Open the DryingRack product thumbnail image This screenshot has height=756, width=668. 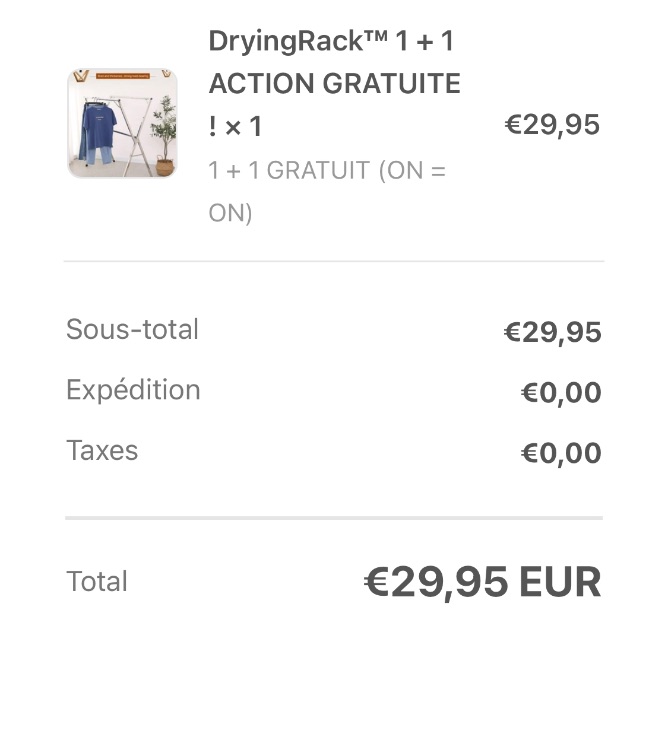point(122,123)
